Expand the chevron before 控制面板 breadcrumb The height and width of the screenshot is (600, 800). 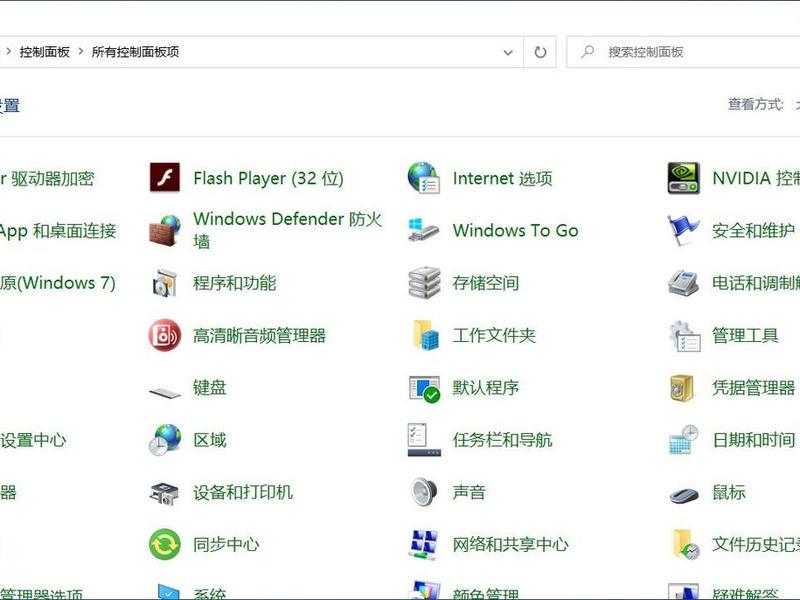coord(8,52)
